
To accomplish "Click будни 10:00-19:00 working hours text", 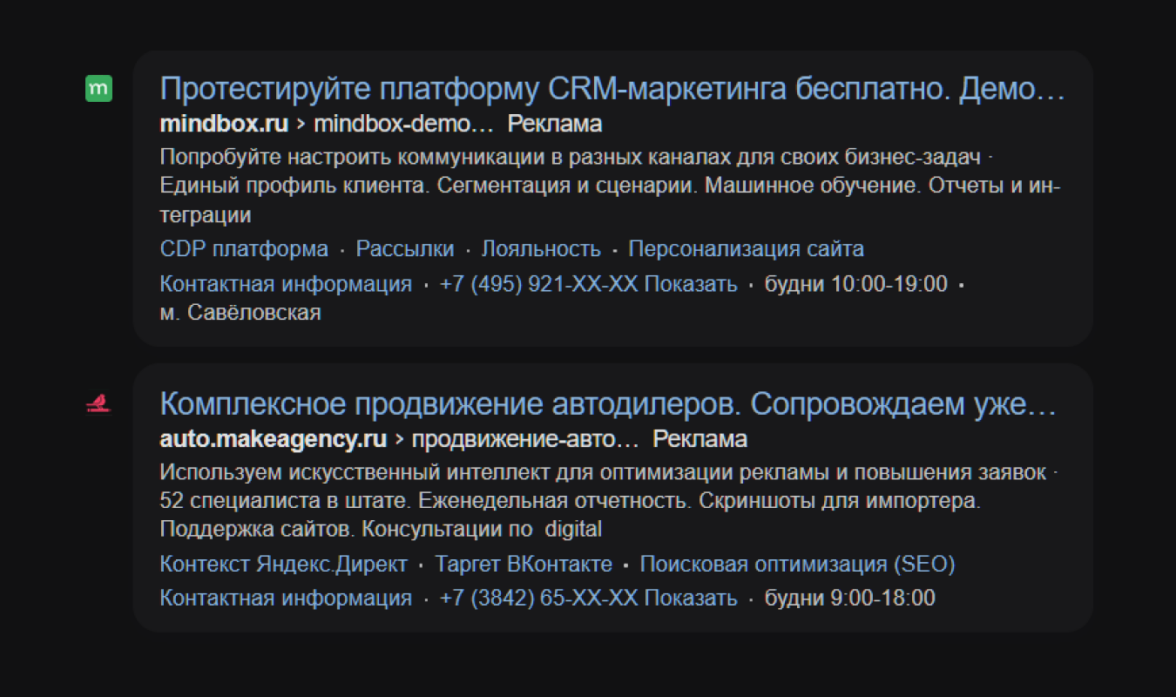I will pyautogui.click(x=856, y=284).
